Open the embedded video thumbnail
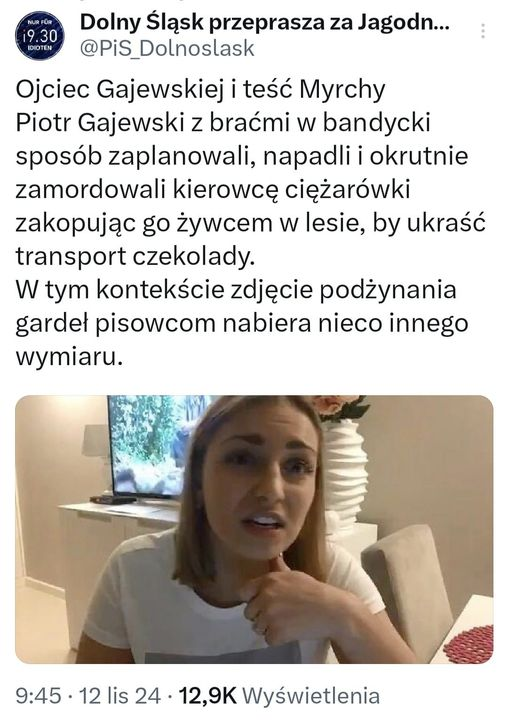Image resolution: width=508 pixels, height=720 pixels. 254,529
